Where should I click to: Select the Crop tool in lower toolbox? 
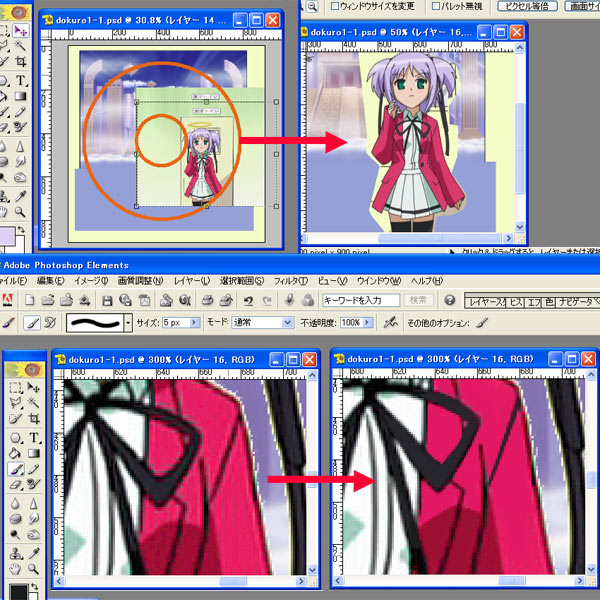click(34, 418)
